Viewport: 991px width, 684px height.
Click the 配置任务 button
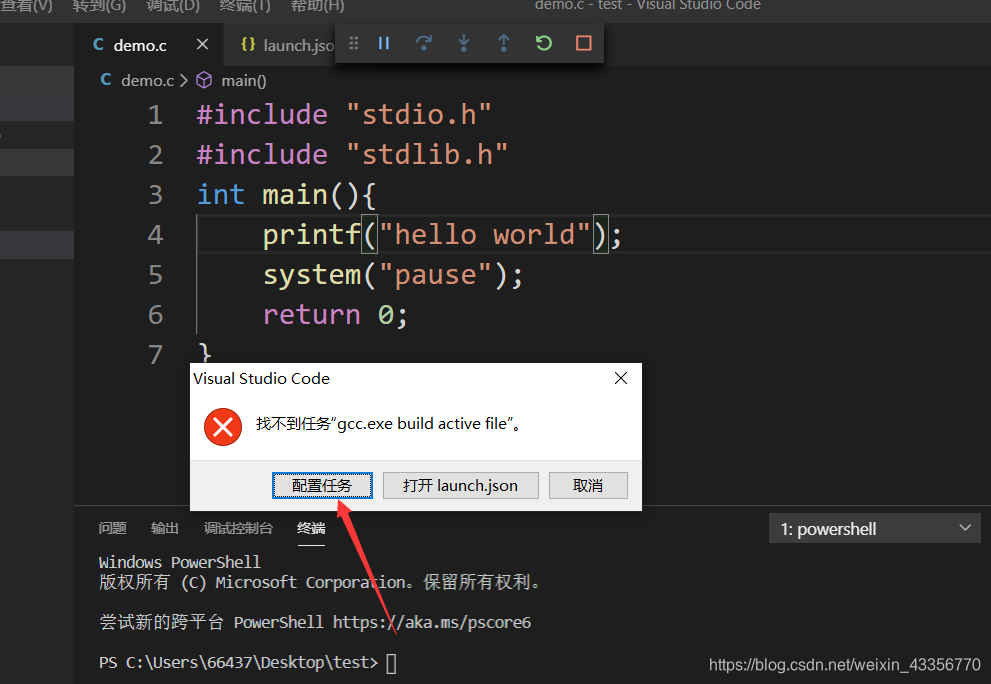(x=322, y=486)
